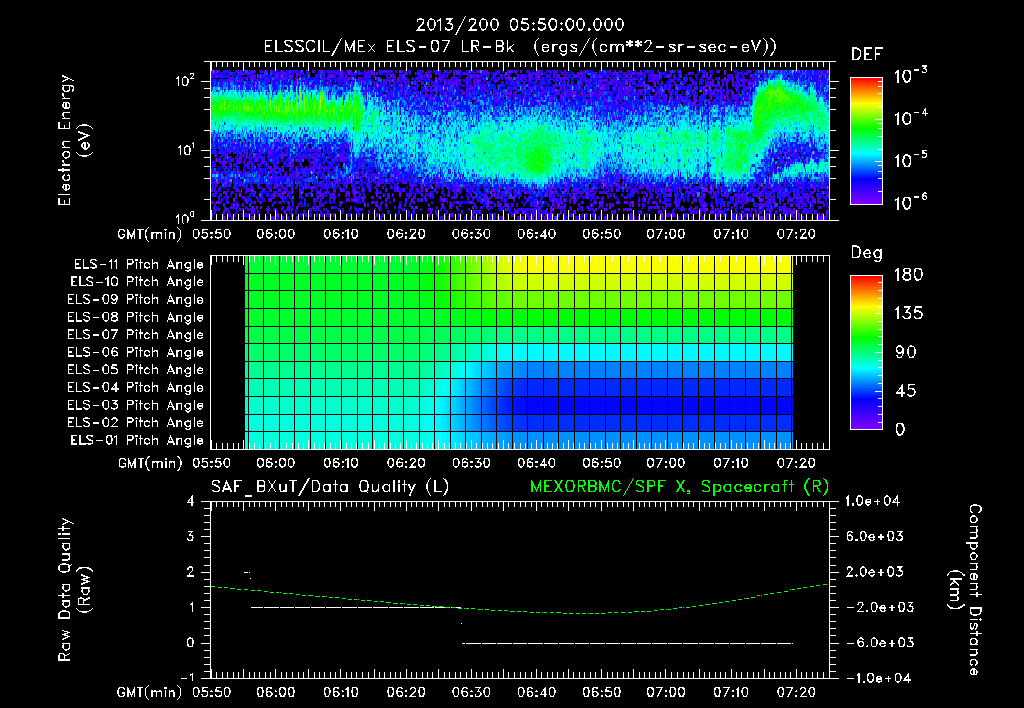The height and width of the screenshot is (708, 1024).
Task: Click the '10^-6' label on DEF color bar
Action: (911, 201)
